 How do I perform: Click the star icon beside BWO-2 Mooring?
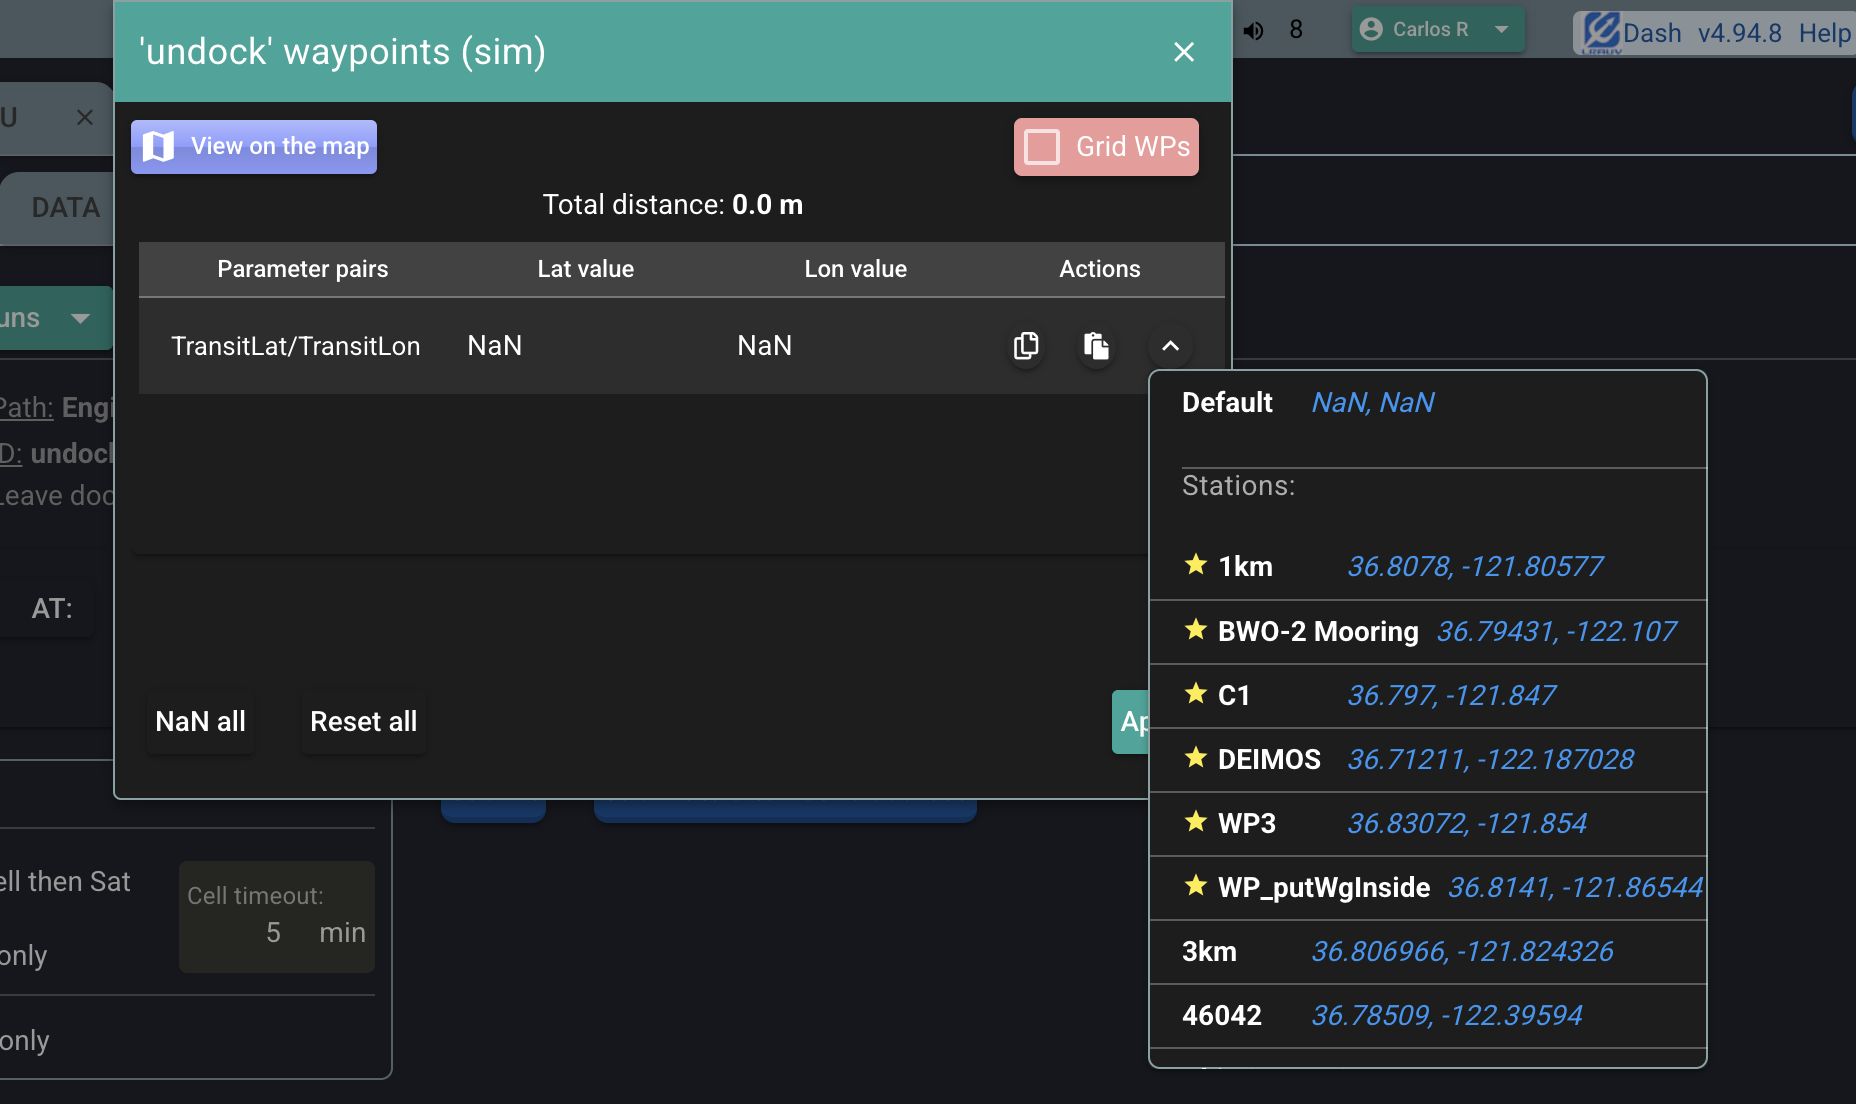[x=1195, y=629]
